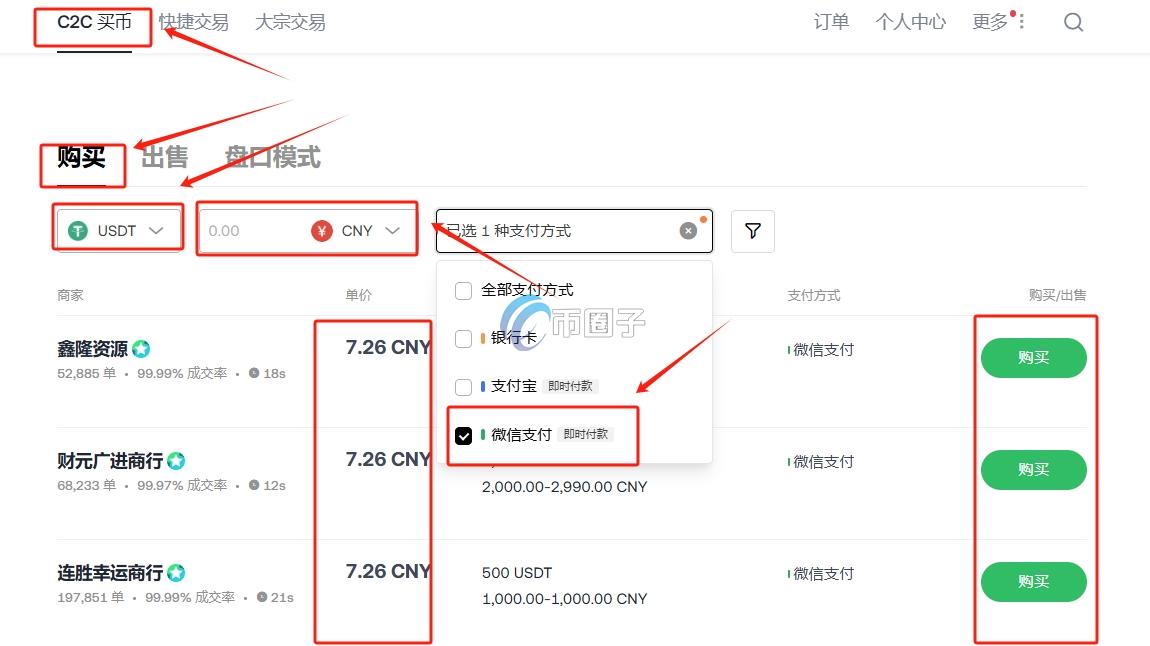
Task: Check the 银行卡 payment option
Action: [463, 338]
